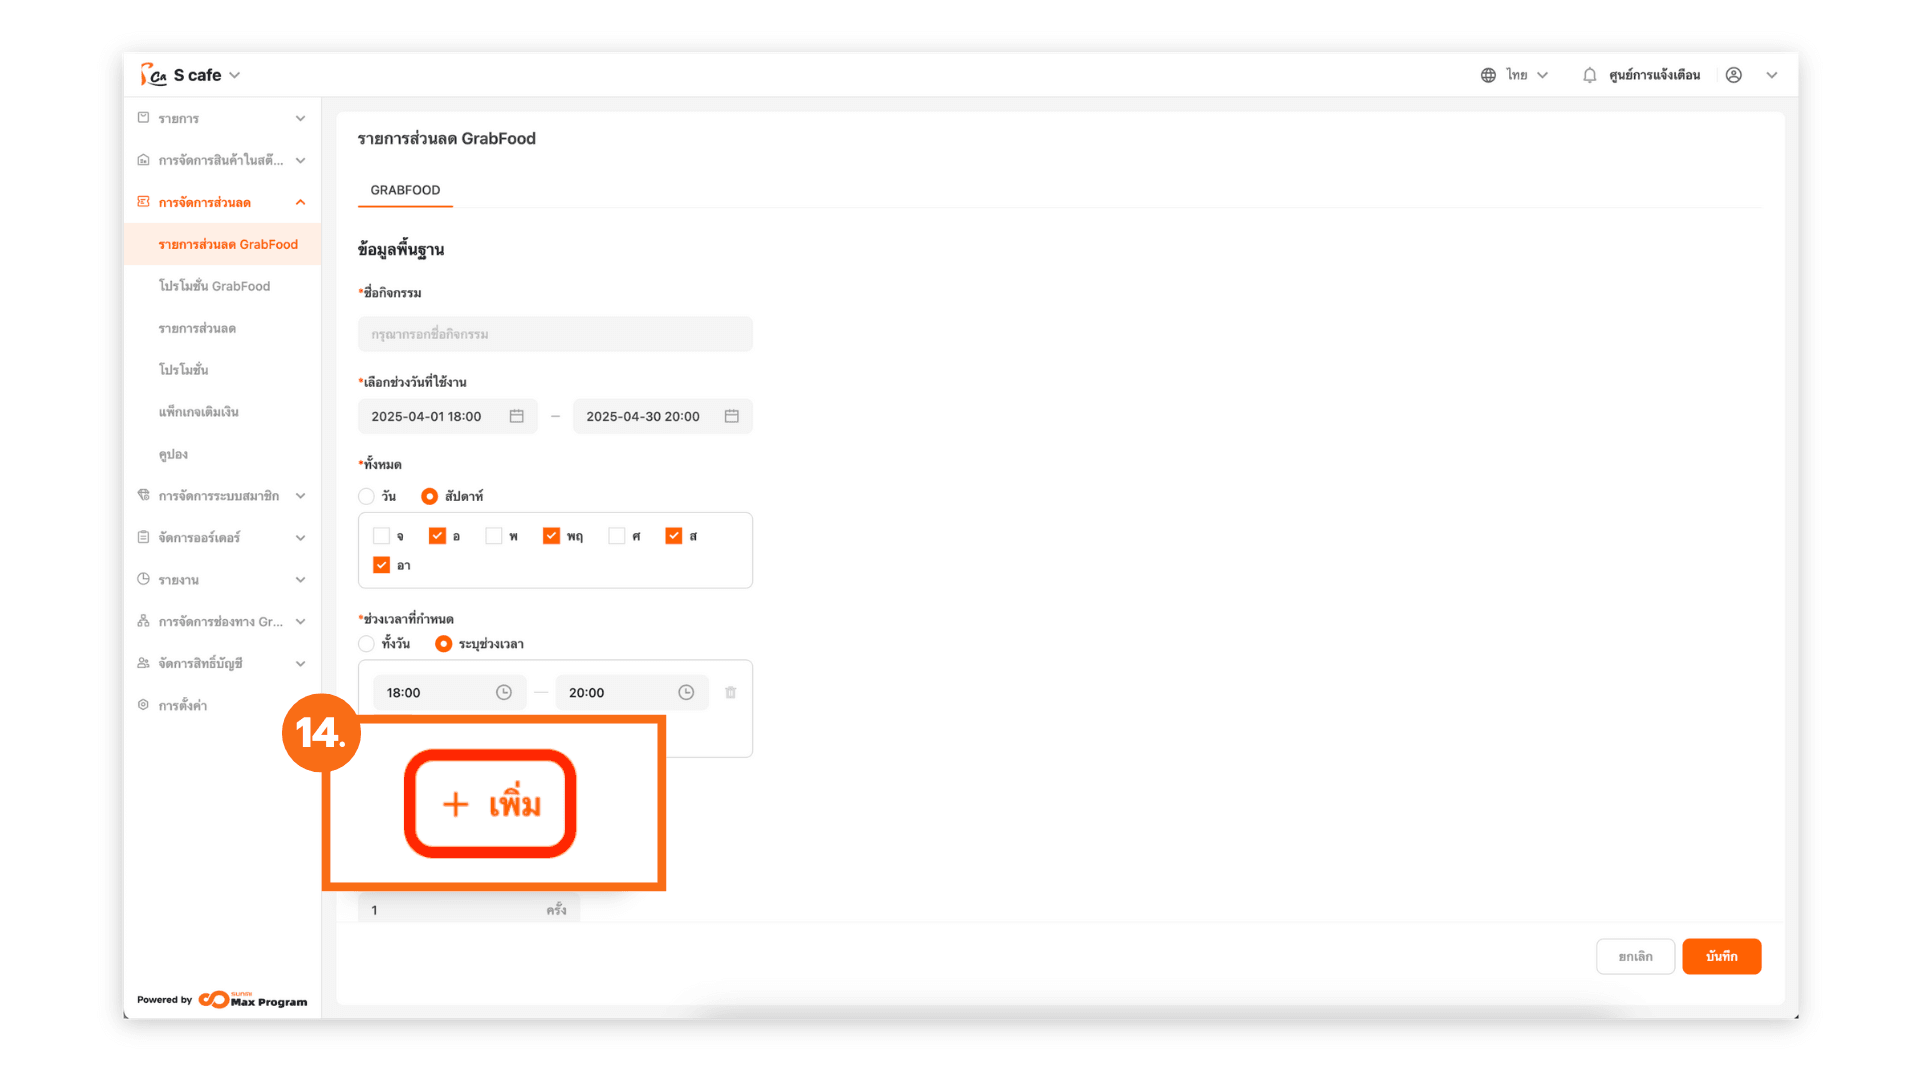
Task: Click the end date calendar icon
Action: (x=731, y=416)
